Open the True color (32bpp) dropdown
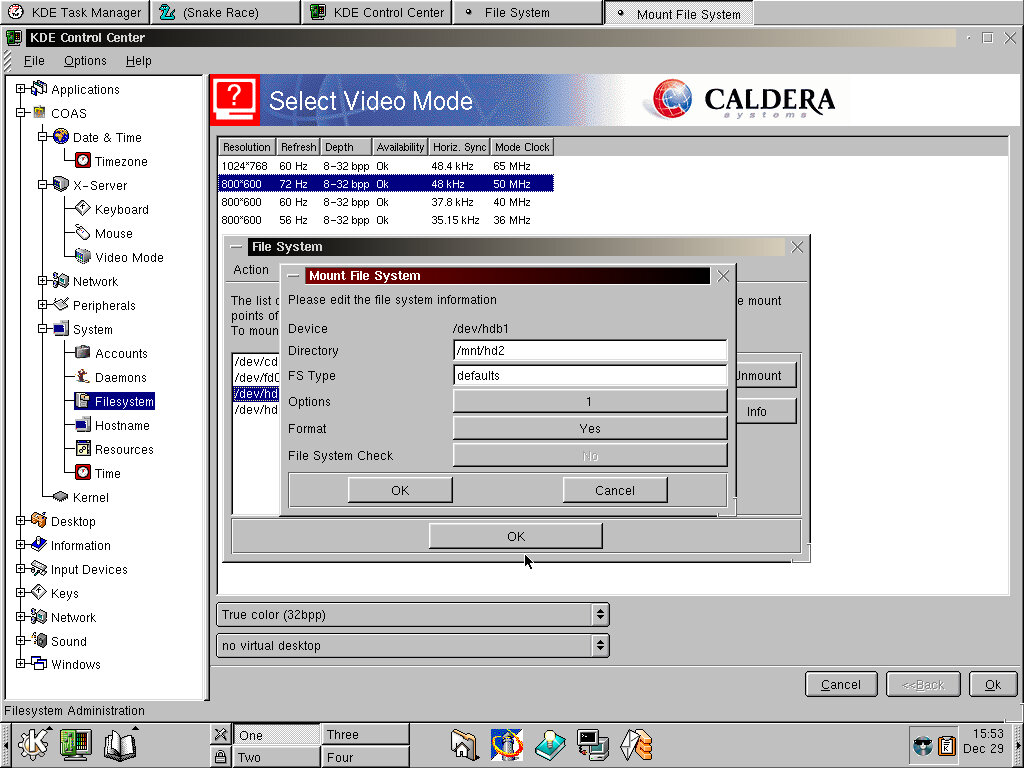 click(x=412, y=614)
